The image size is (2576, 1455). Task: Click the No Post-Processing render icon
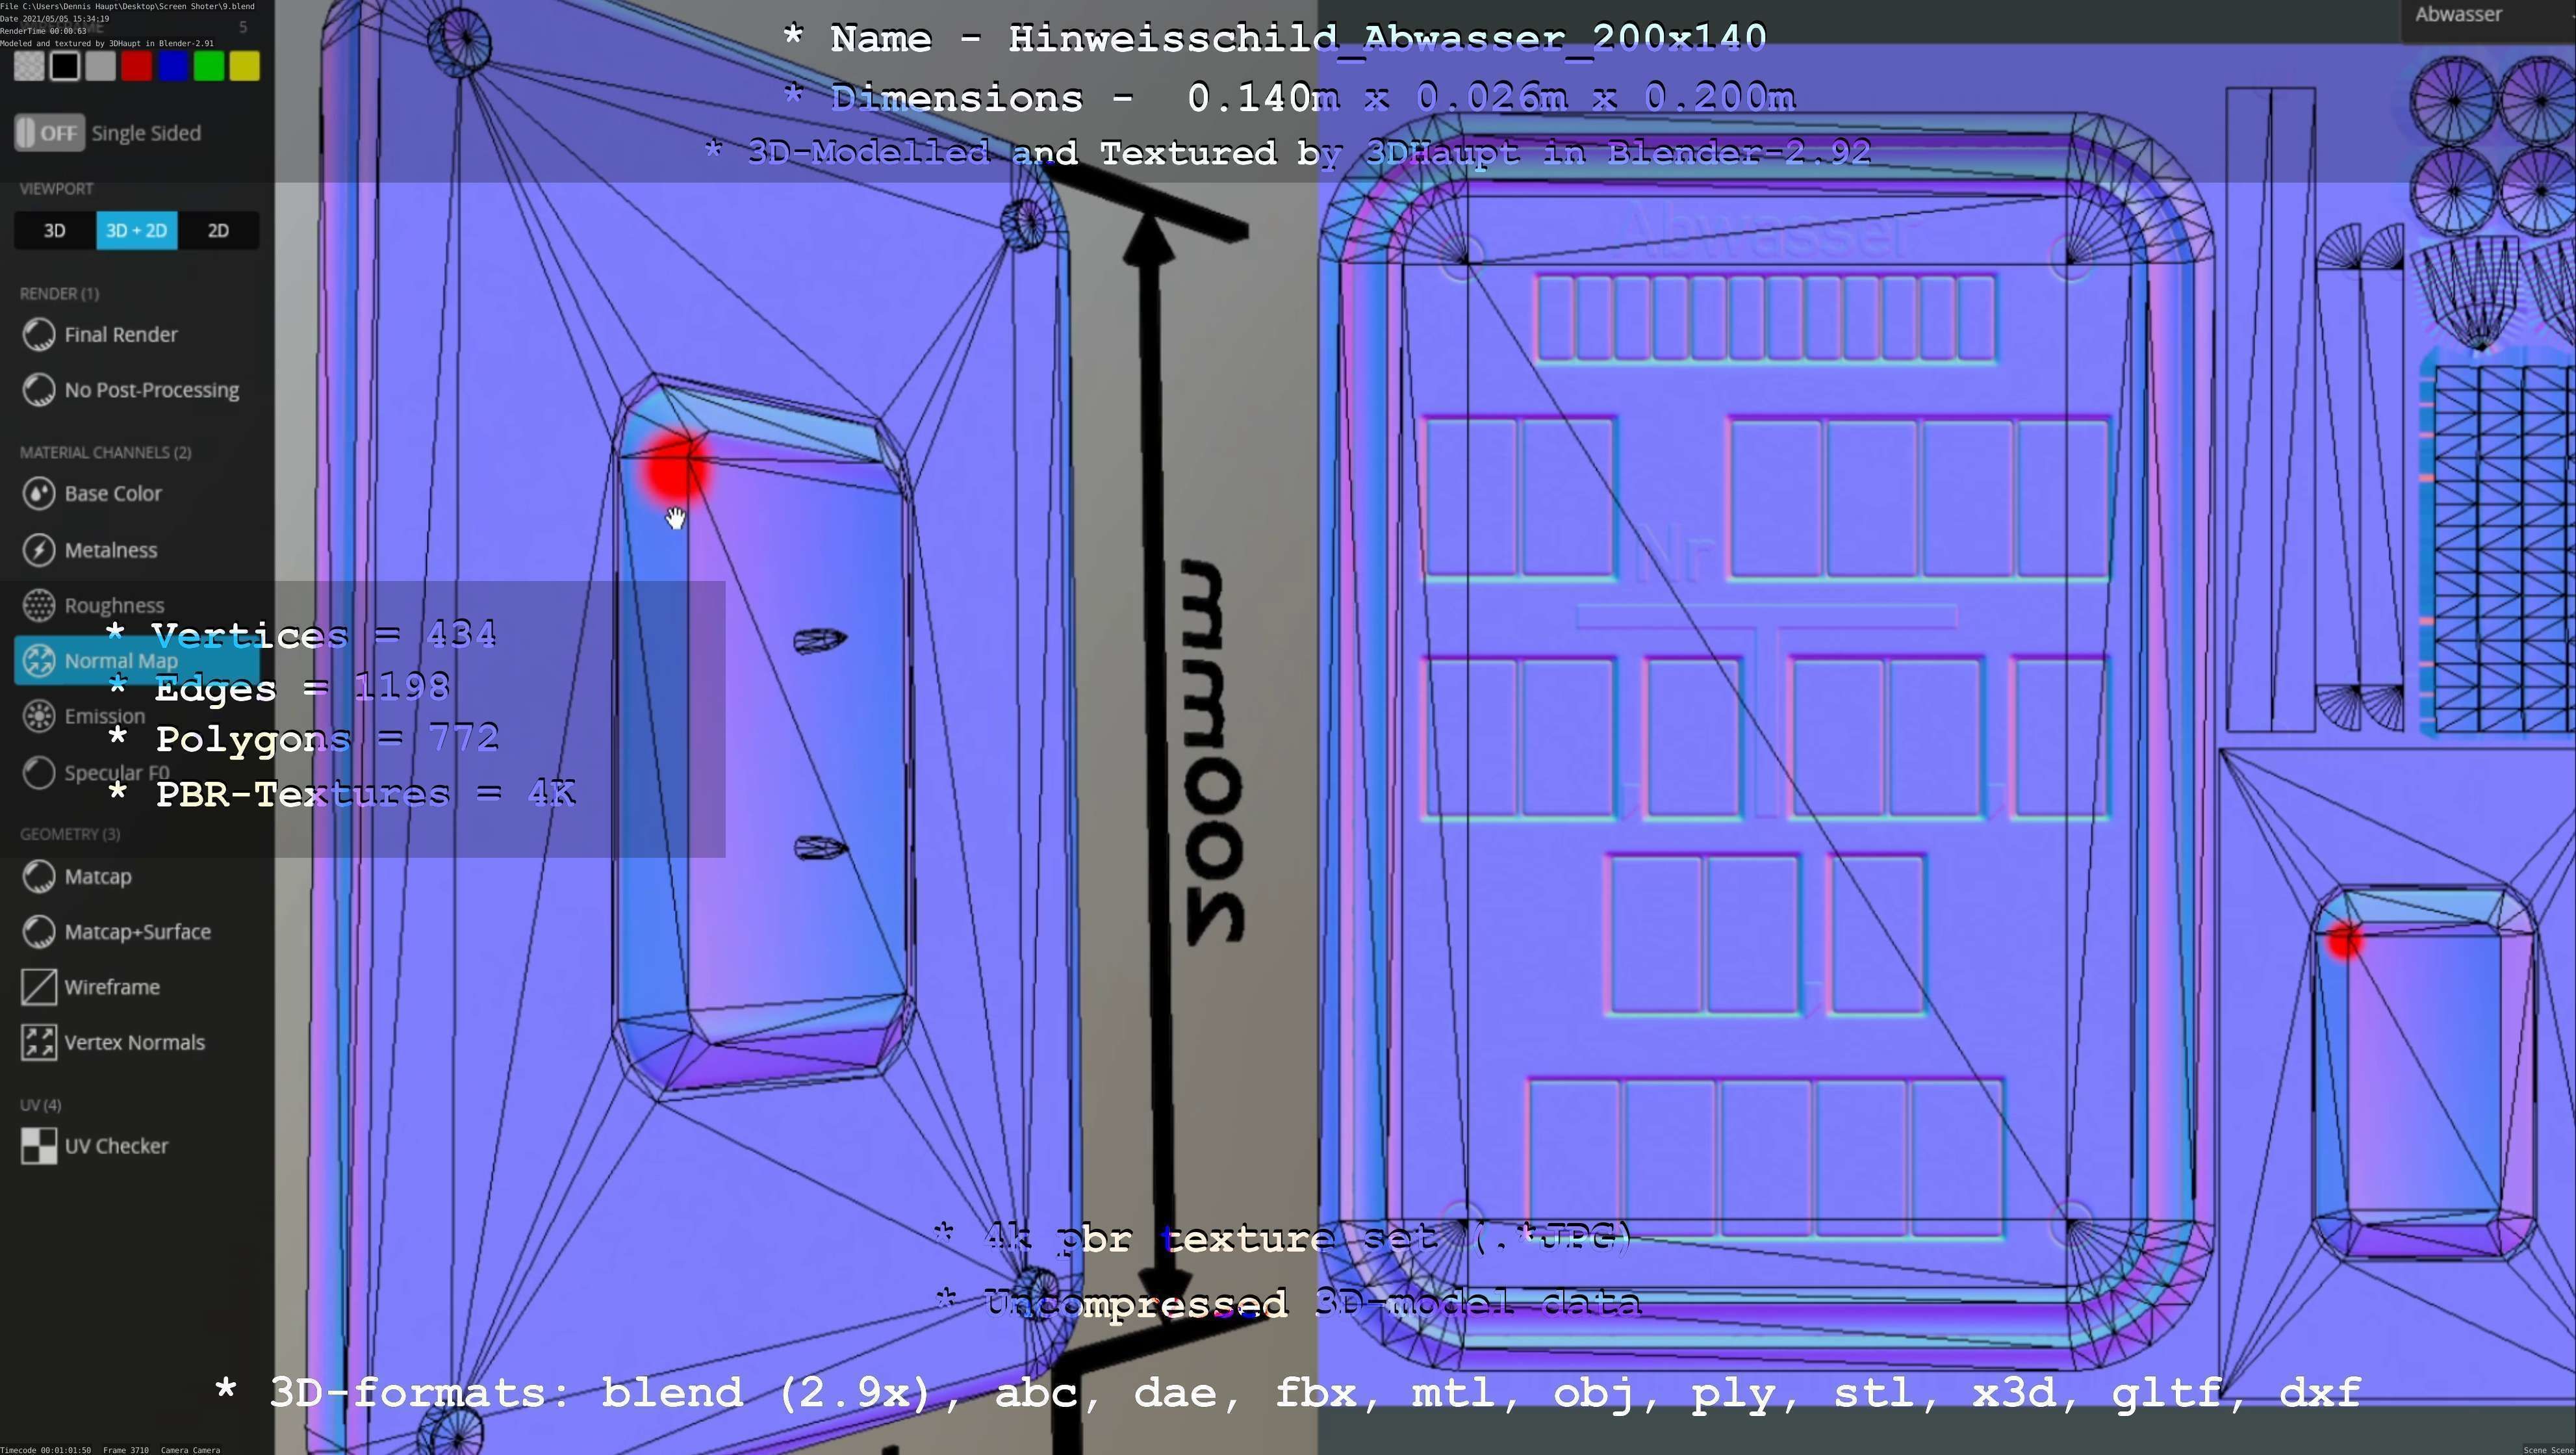pos(39,390)
